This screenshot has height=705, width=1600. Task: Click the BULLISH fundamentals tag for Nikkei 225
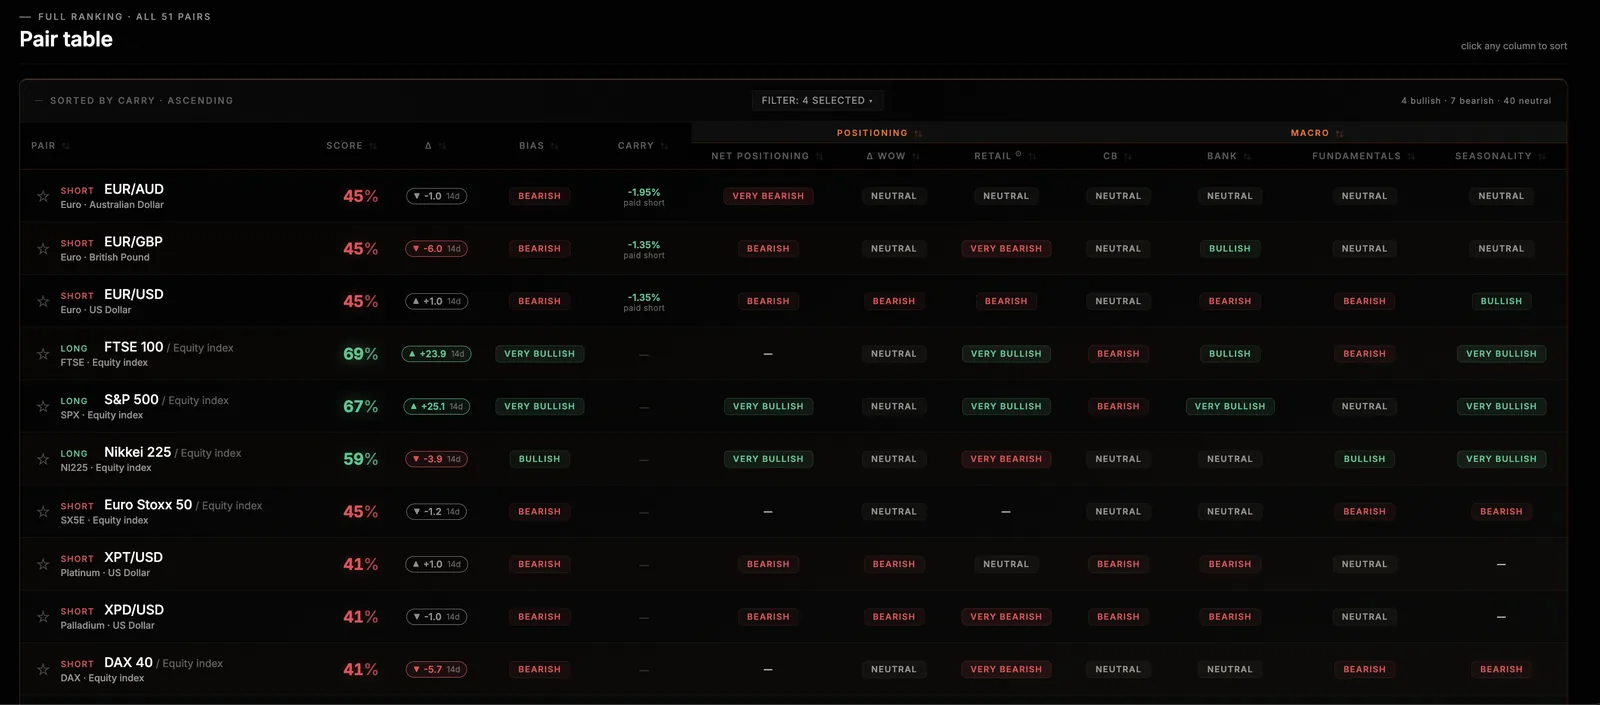[1364, 459]
